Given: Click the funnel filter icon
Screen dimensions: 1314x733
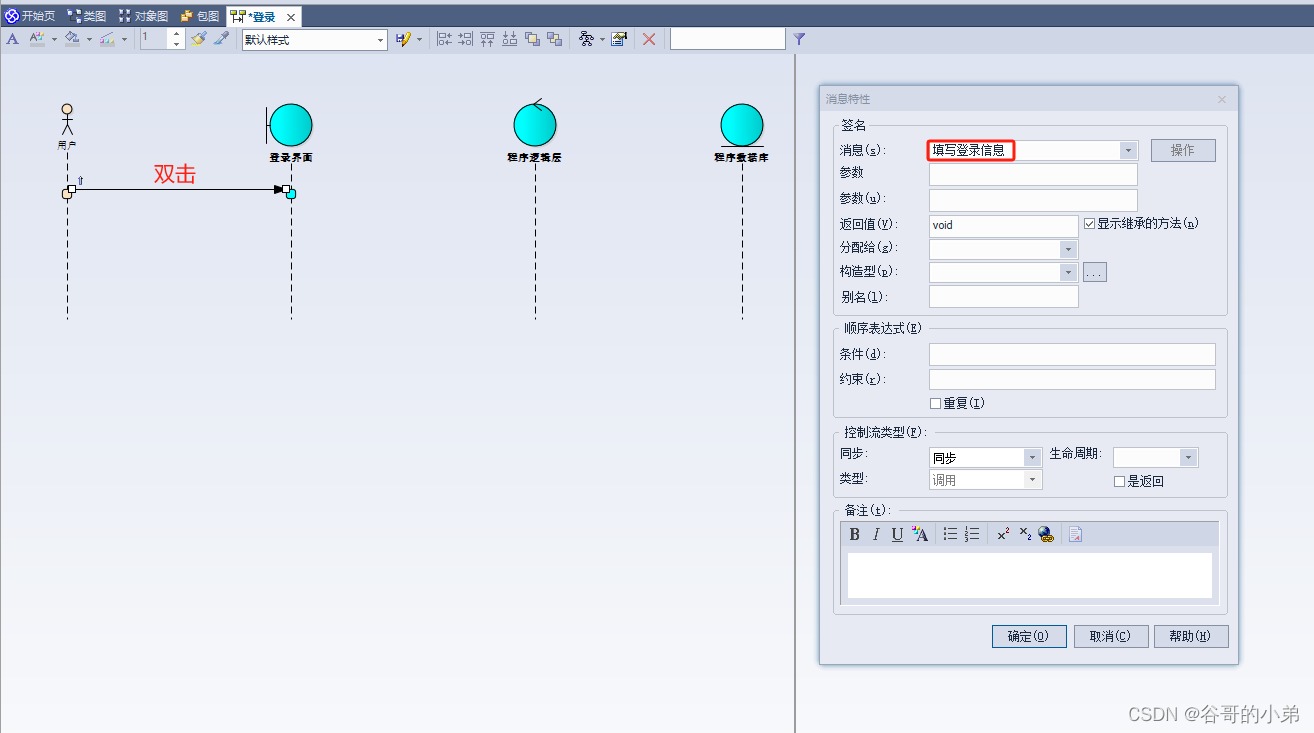Looking at the screenshot, I should (799, 39).
